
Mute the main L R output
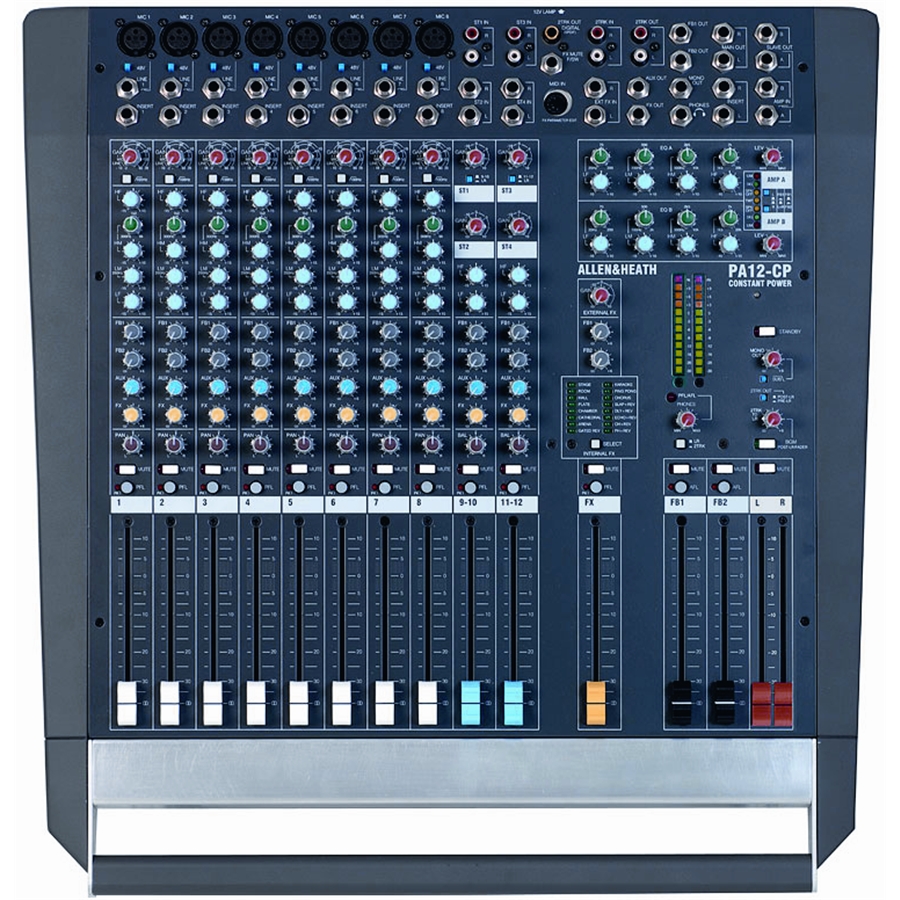766,469
